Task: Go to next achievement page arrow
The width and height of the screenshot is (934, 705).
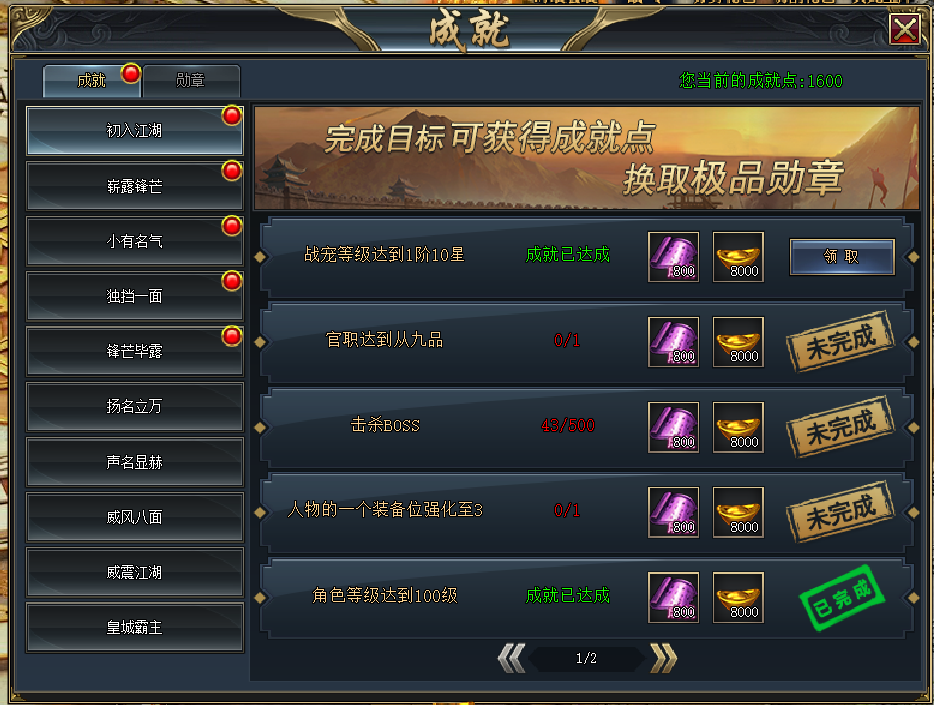Action: click(664, 658)
